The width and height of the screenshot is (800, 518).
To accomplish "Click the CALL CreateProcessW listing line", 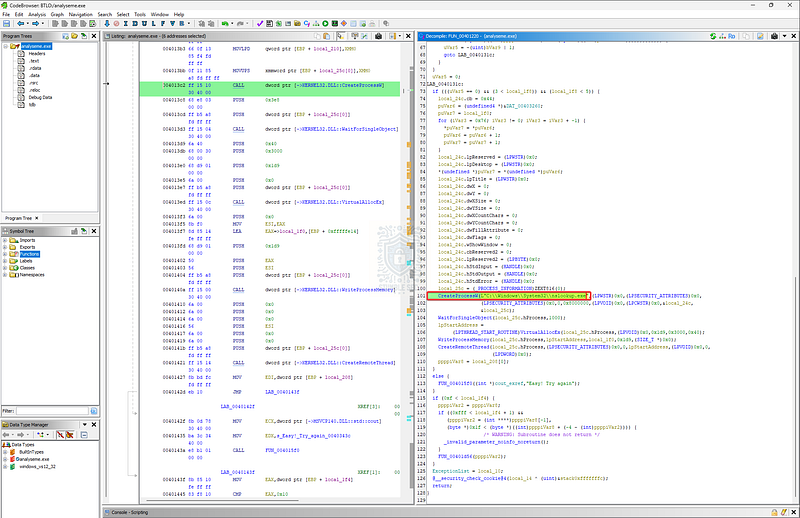I will (270, 89).
